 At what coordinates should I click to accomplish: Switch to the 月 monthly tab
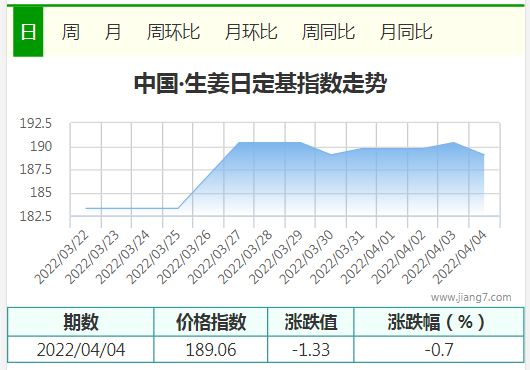[113, 32]
